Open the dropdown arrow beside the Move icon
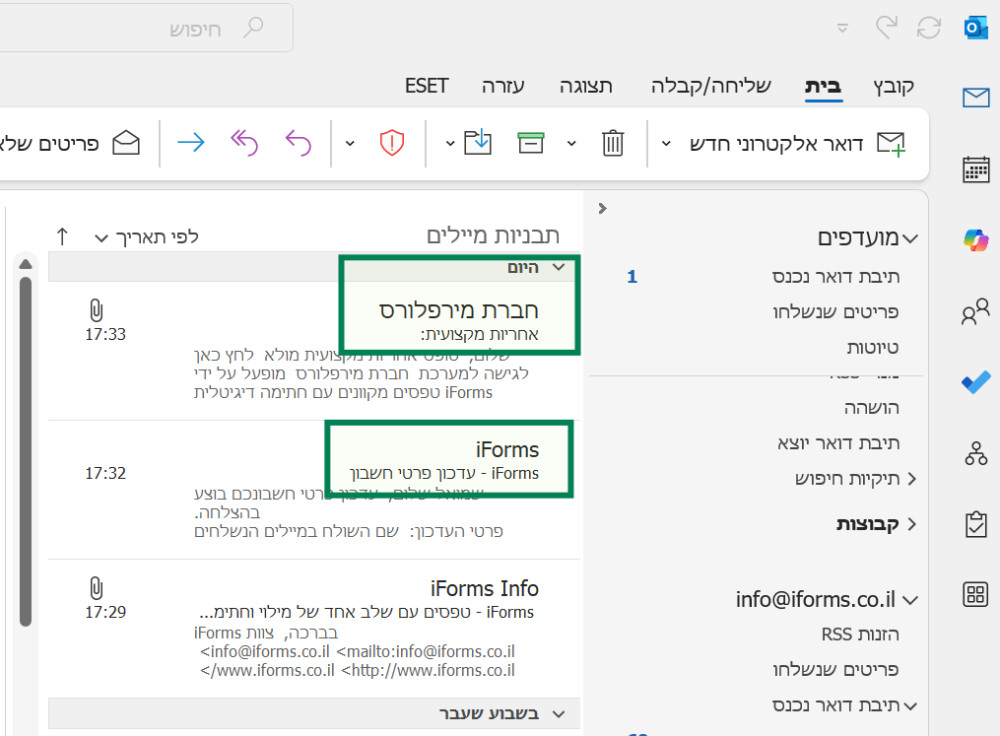Image resolution: width=1000 pixels, height=736 pixels. 450,144
